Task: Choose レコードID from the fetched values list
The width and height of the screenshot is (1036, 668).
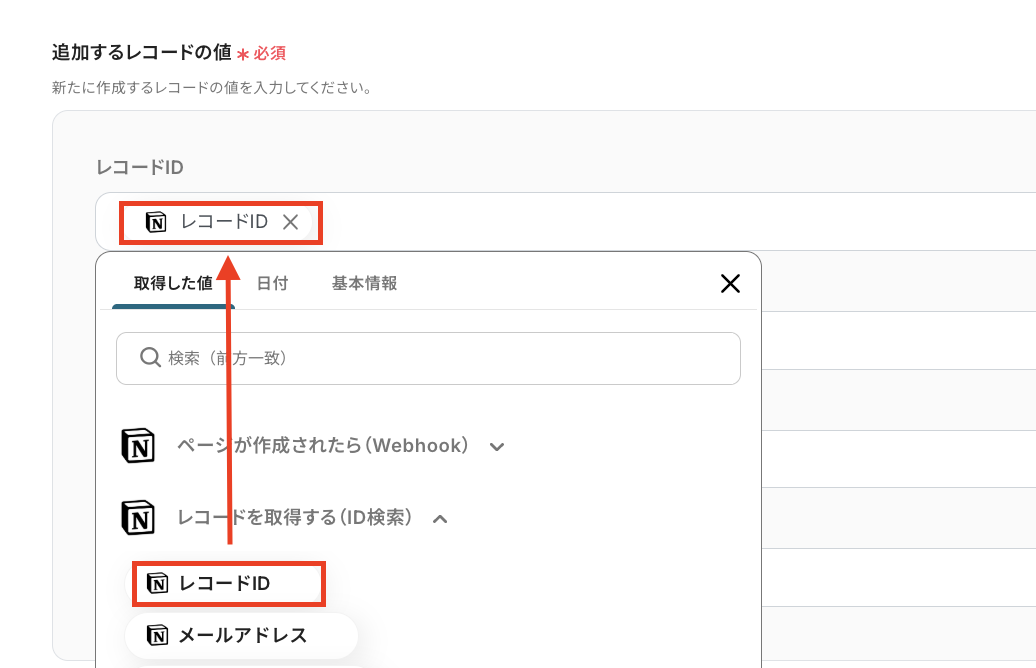Action: pyautogui.click(x=225, y=583)
